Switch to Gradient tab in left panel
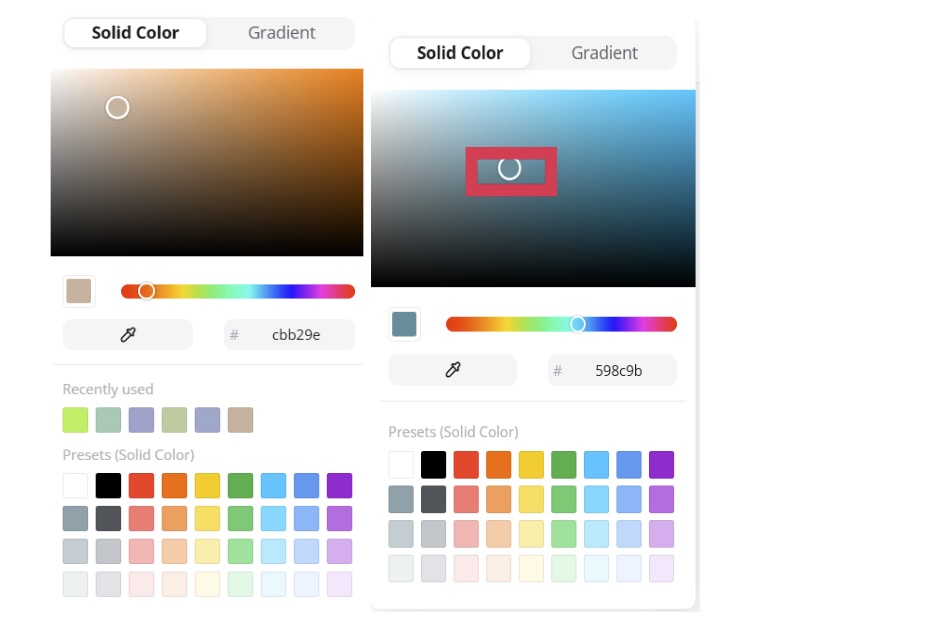The height and width of the screenshot is (618, 926). (281, 33)
